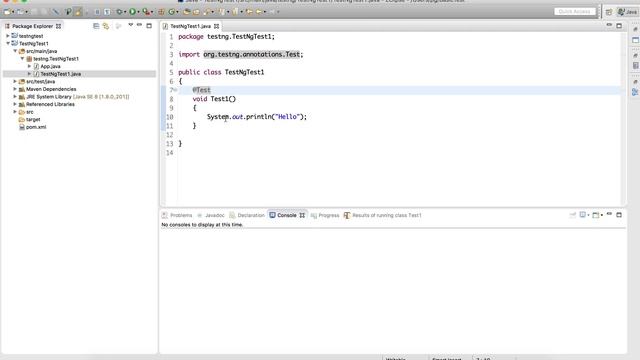Expand the testngtest project node

click(x=8, y=36)
